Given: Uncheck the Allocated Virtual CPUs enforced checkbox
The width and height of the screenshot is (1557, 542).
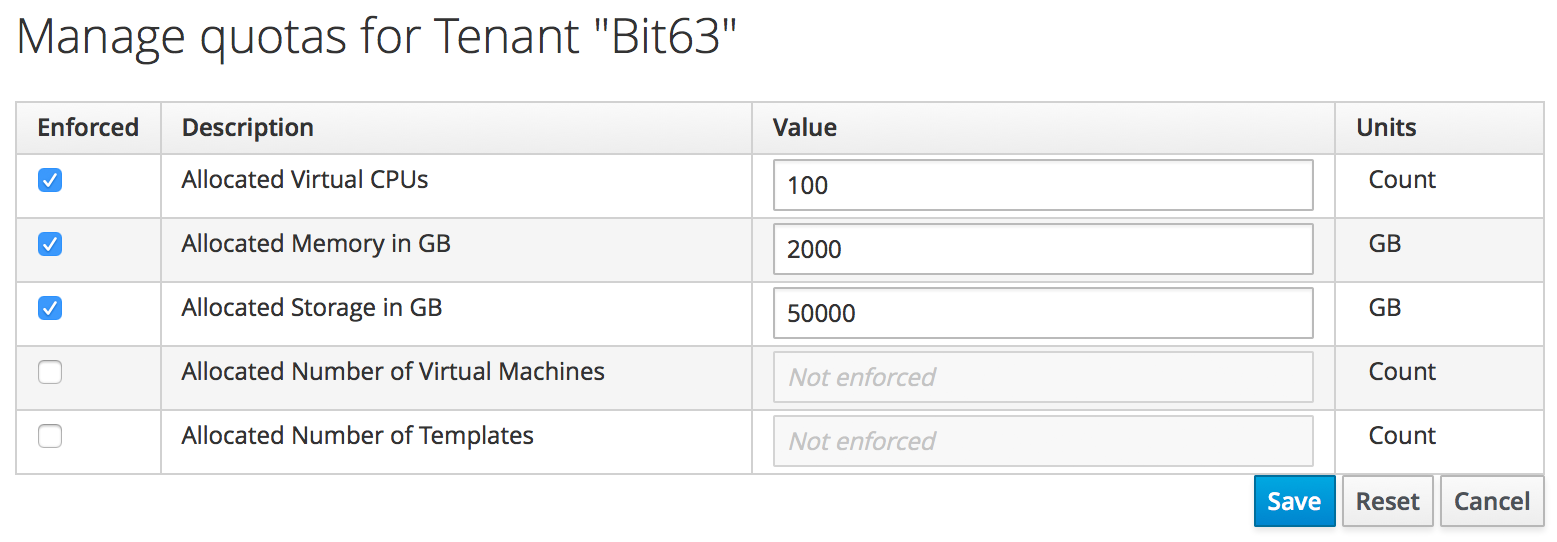Looking at the screenshot, I should 50,180.
